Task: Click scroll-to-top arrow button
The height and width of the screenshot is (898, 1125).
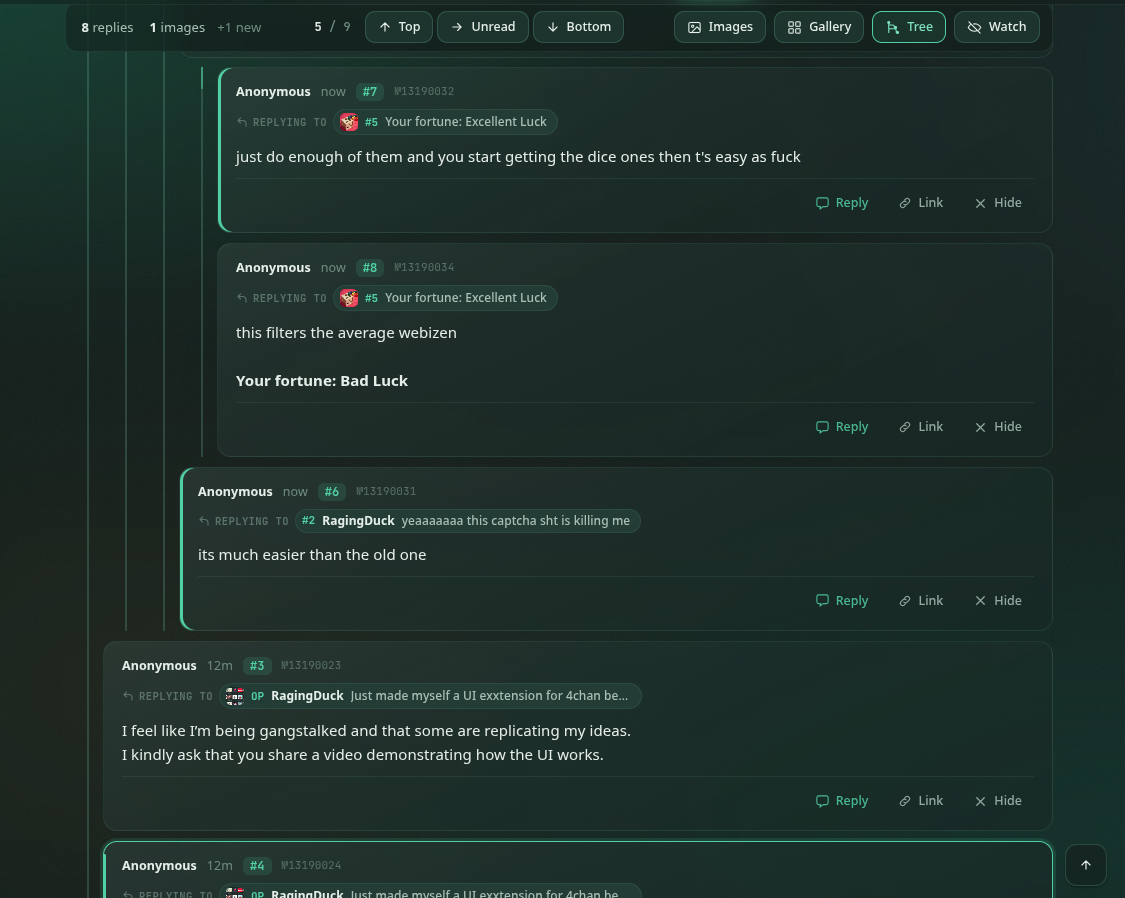Action: click(1086, 865)
